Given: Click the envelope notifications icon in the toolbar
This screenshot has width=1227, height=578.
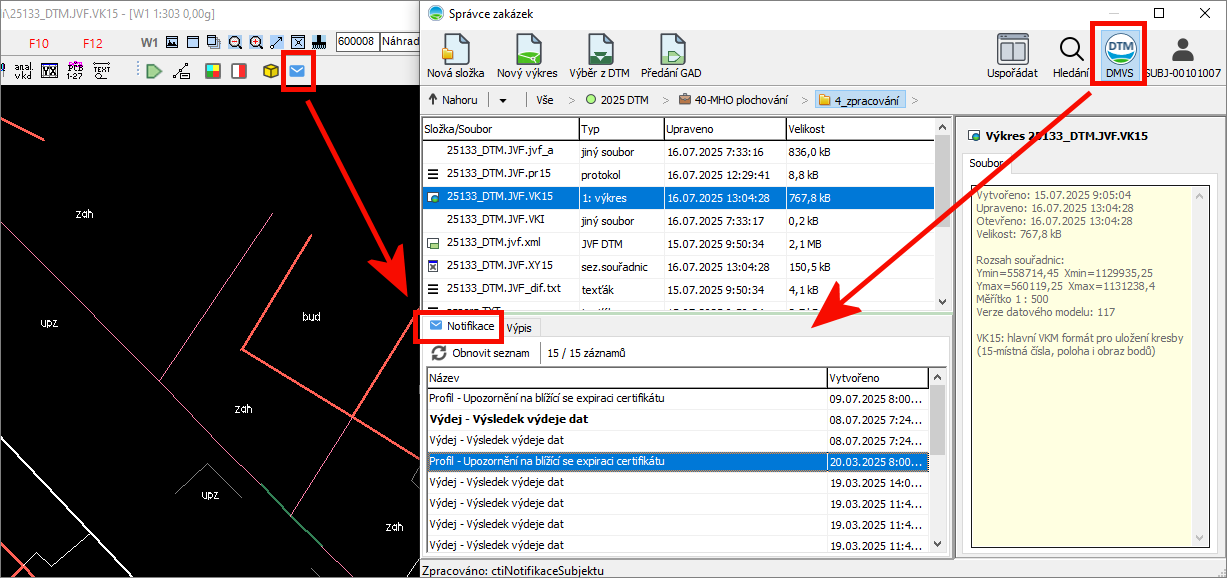Looking at the screenshot, I should [x=297, y=71].
